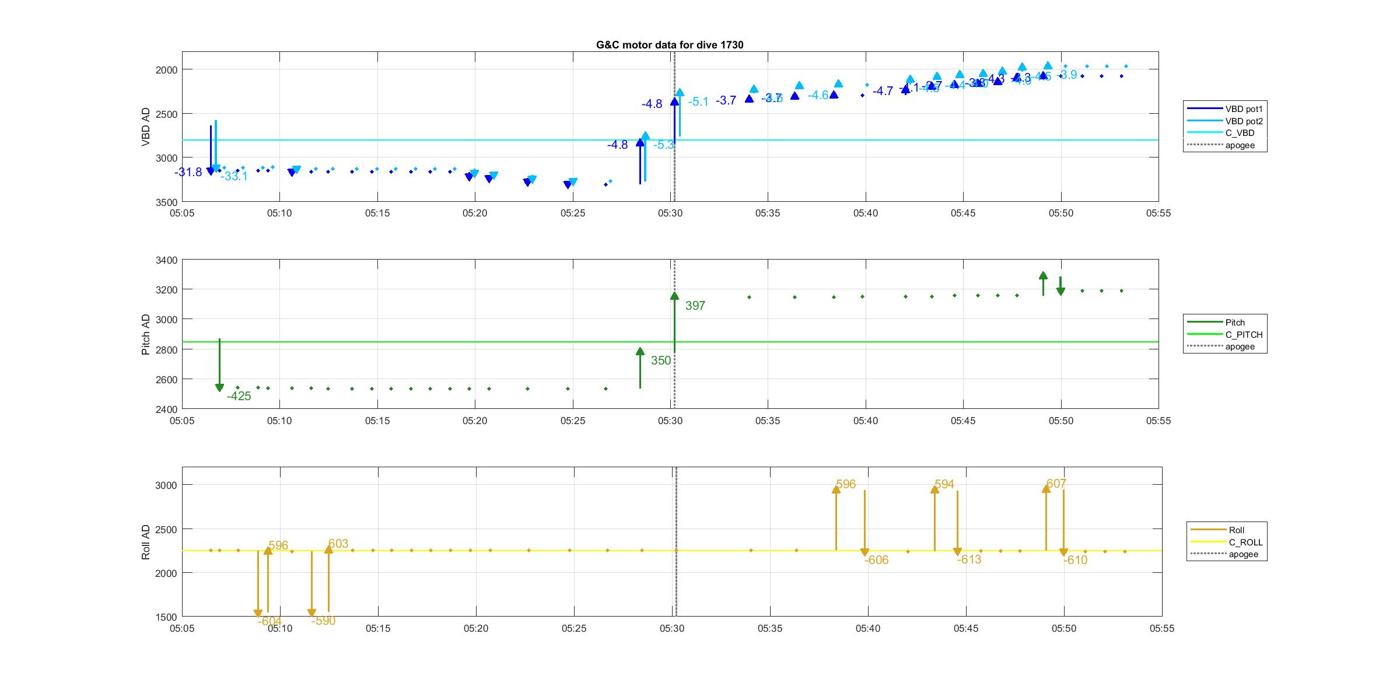Screen dimensions: 1400x693
Task: Click the '397' pitch data label
Action: click(x=695, y=306)
